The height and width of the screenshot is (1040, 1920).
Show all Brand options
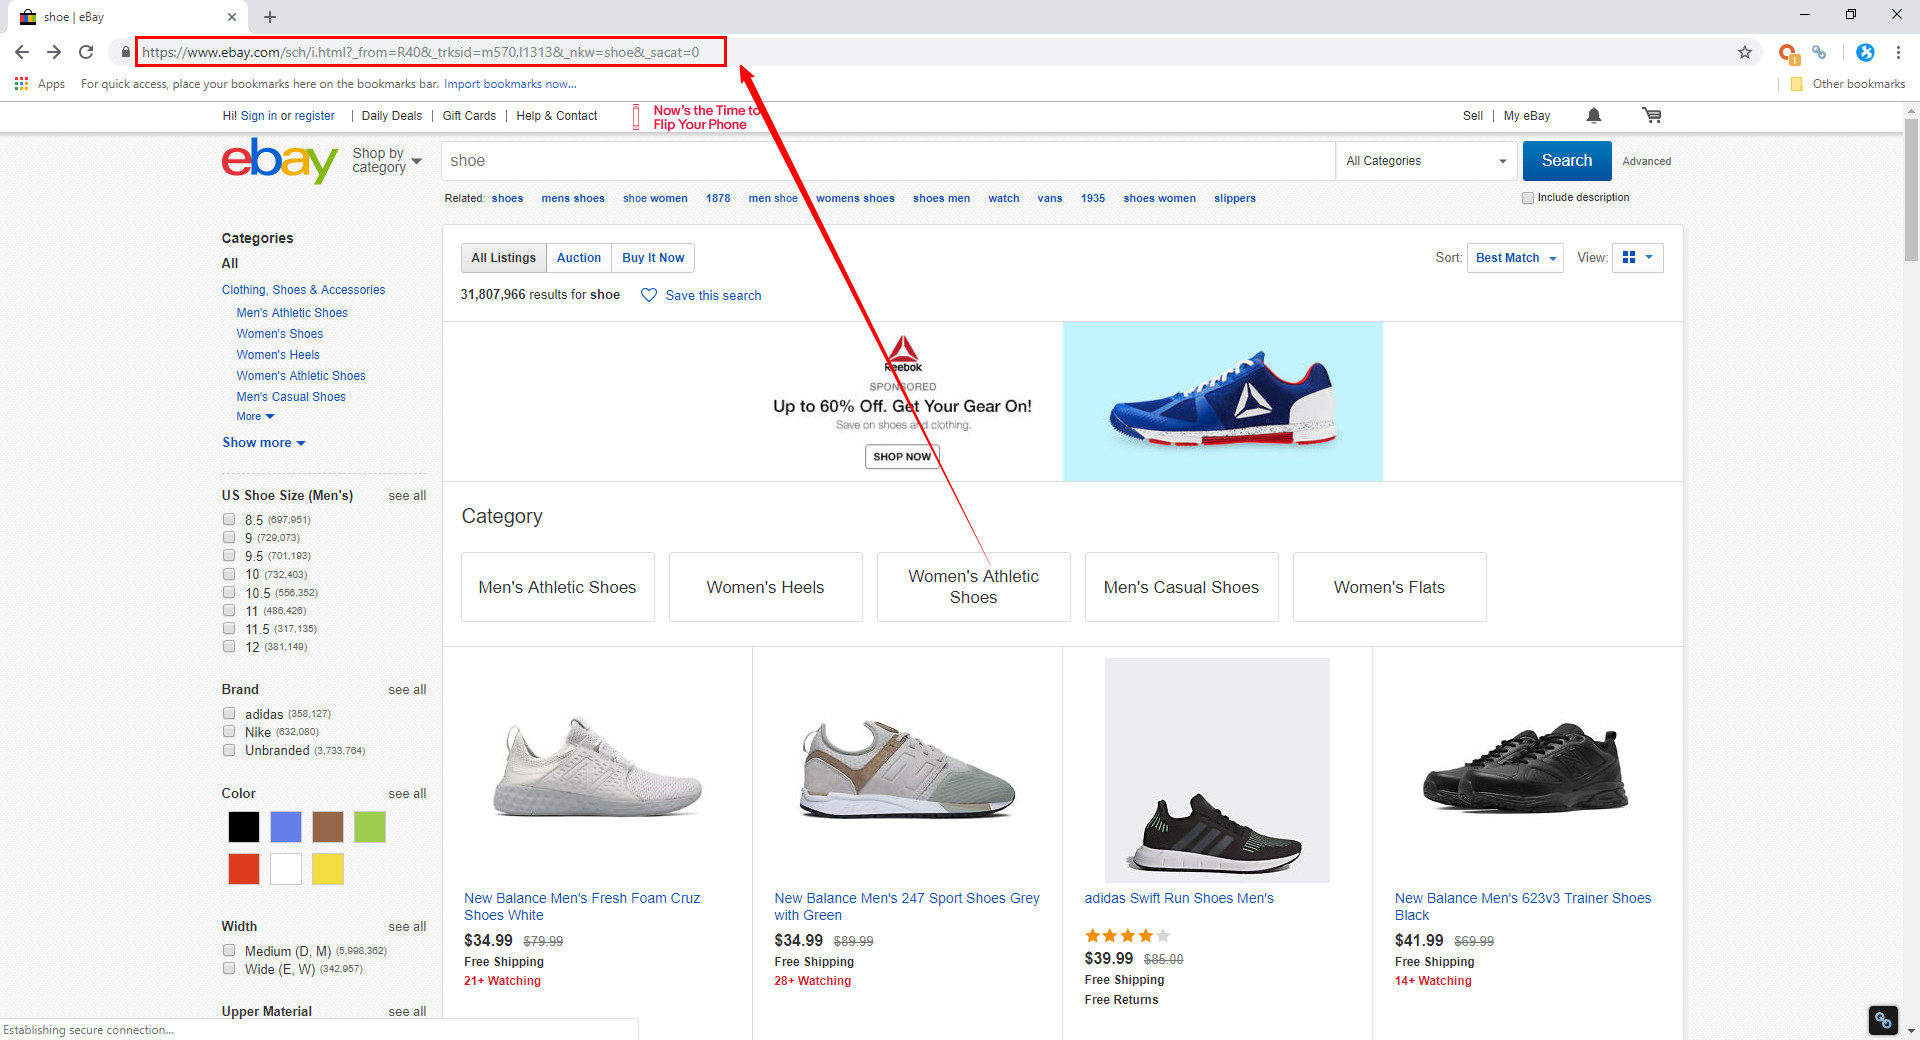[x=407, y=689]
